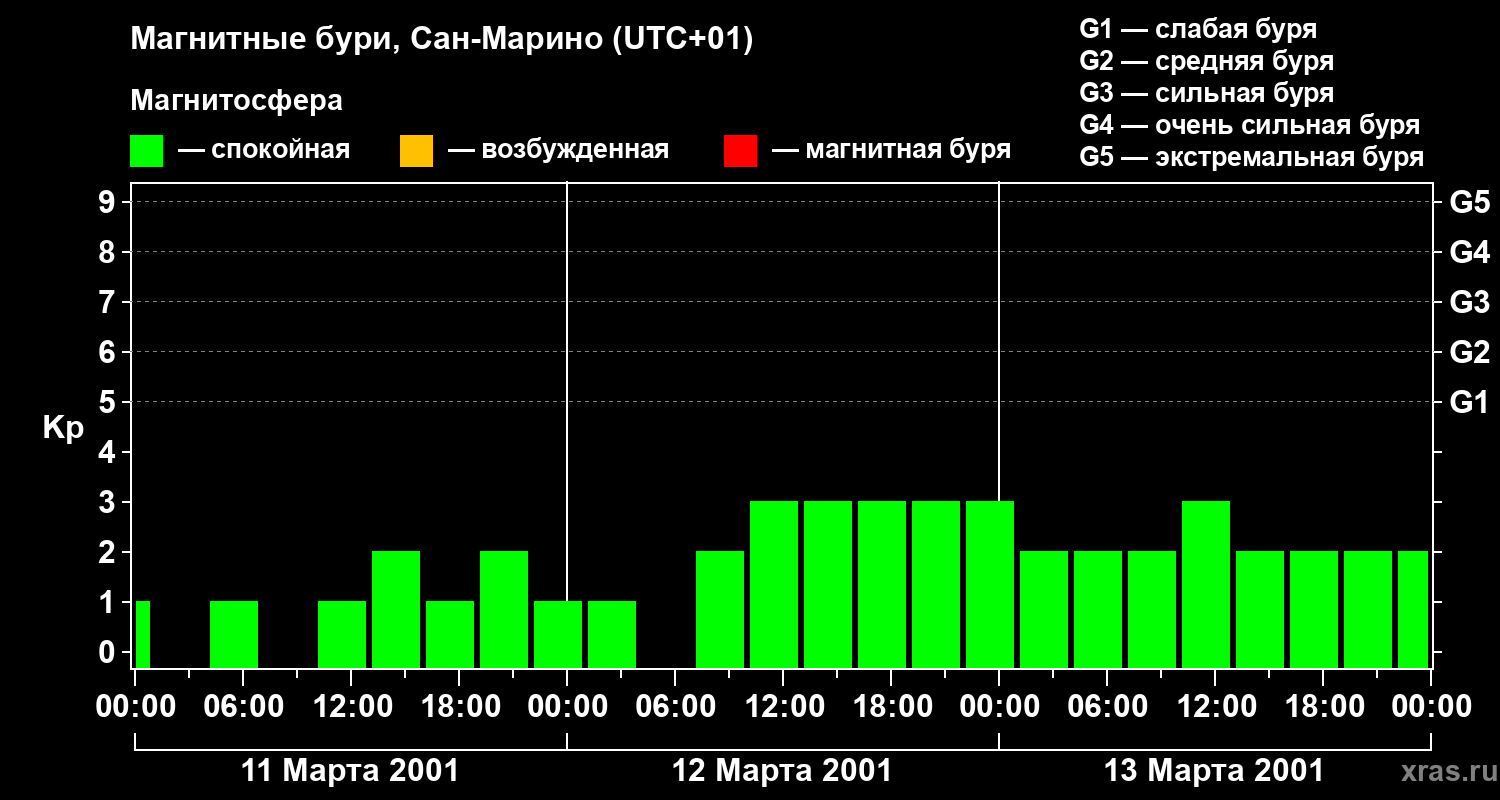Click the '18:00' time label for 12 Марта

(x=891, y=707)
